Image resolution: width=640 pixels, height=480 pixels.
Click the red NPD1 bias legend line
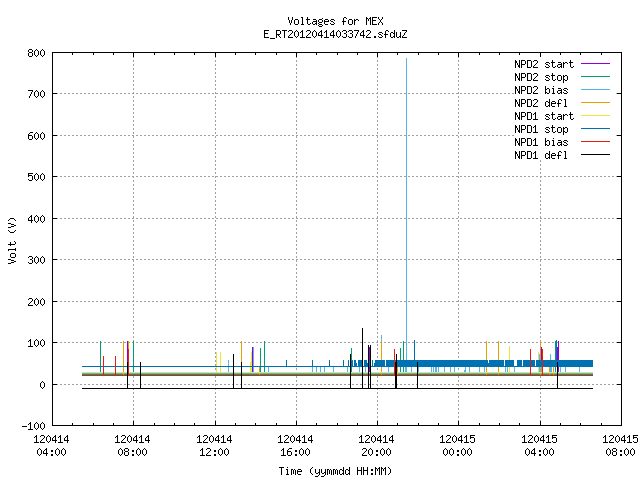coord(595,142)
